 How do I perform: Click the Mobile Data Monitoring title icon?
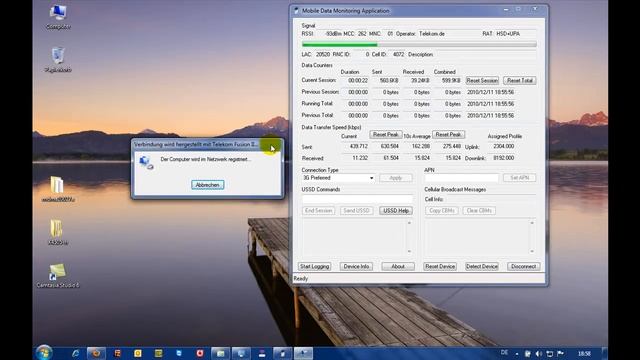pyautogui.click(x=297, y=11)
